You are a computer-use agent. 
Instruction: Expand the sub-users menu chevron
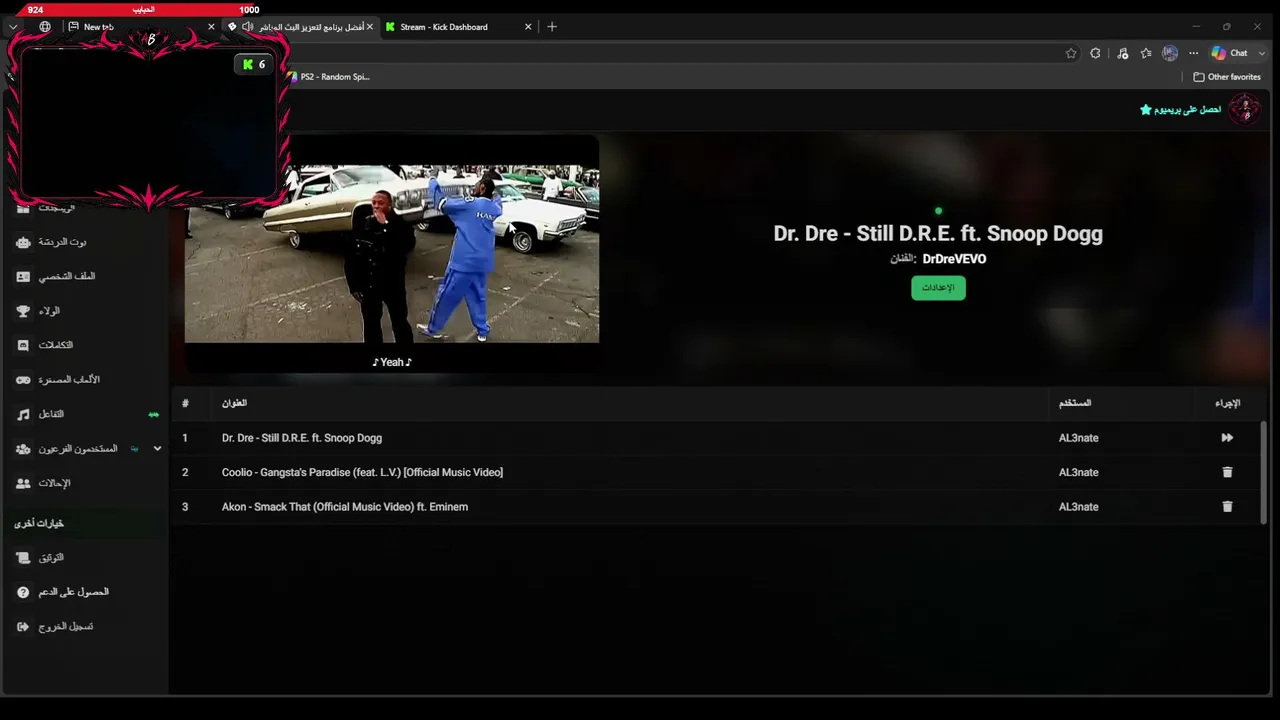tap(157, 449)
